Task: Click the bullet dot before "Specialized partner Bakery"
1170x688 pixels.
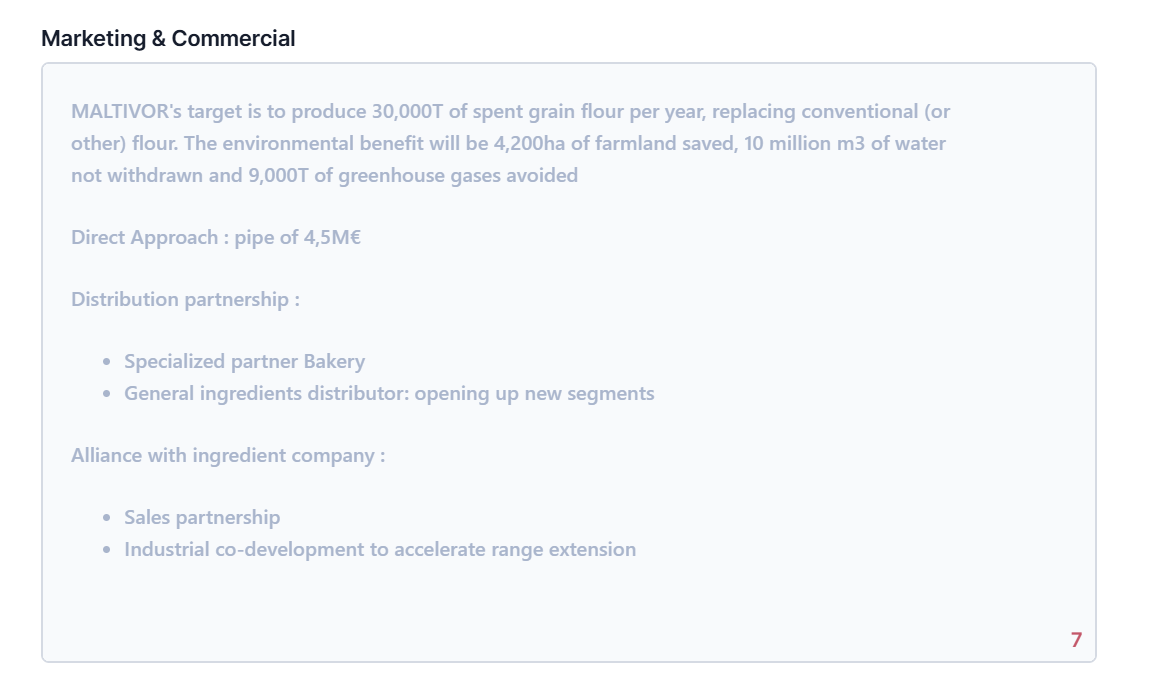Action: (x=107, y=363)
